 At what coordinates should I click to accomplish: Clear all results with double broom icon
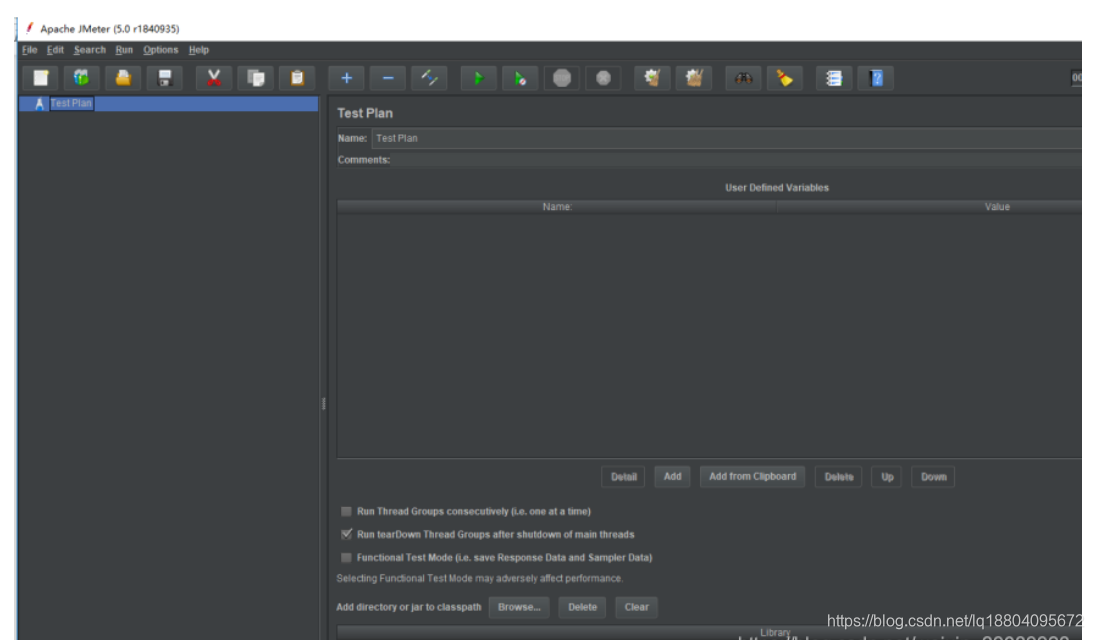click(x=694, y=78)
